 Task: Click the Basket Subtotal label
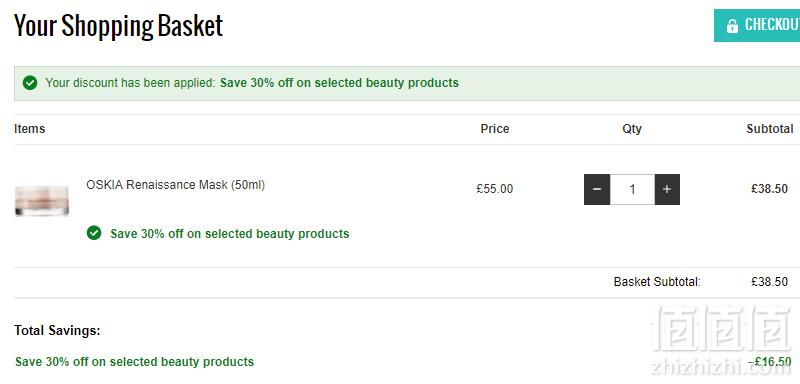tap(657, 281)
